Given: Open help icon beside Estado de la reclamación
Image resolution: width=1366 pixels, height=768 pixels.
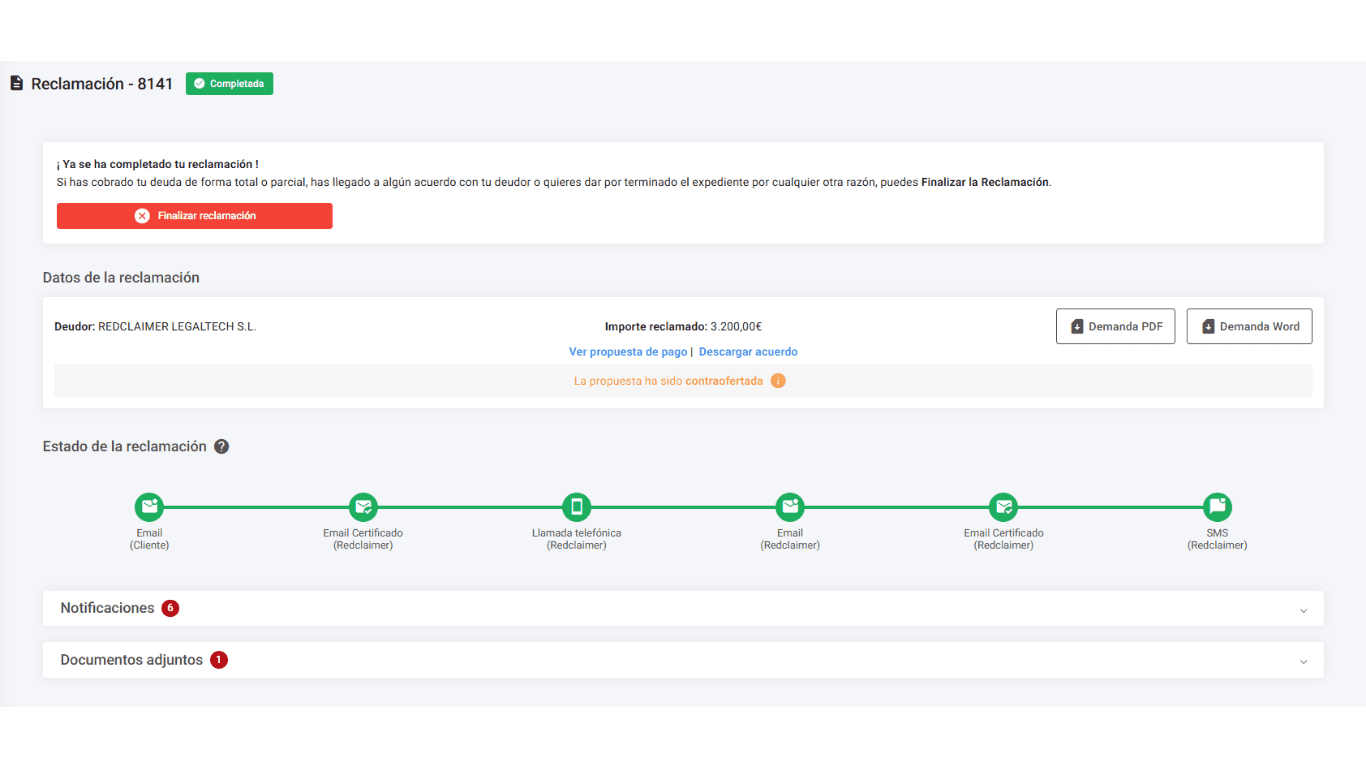Looking at the screenshot, I should (222, 447).
